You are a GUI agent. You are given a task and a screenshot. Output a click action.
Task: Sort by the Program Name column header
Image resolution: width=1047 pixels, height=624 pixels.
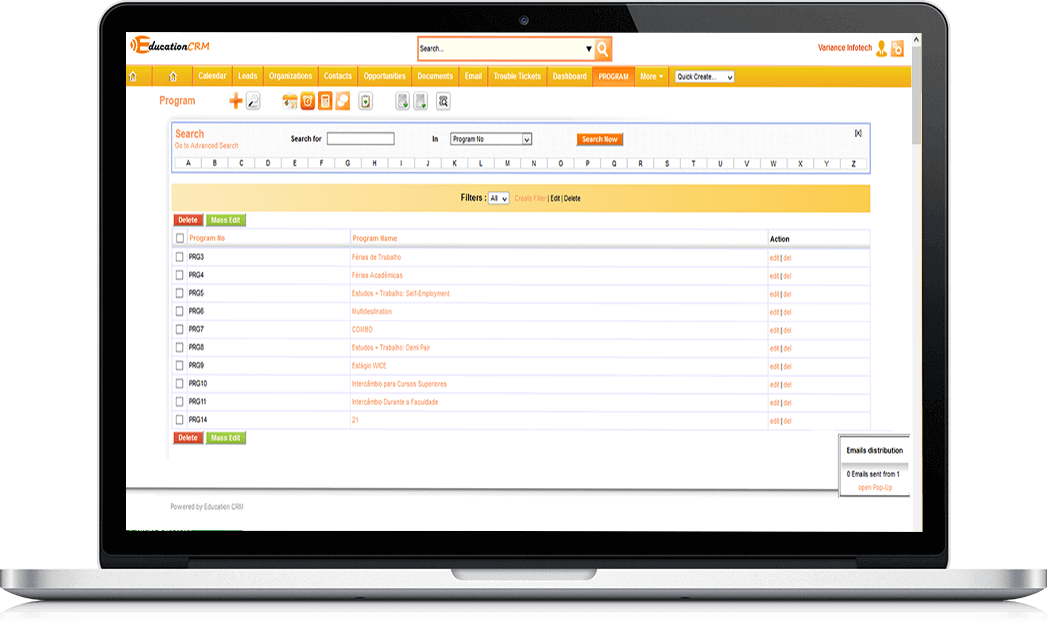(375, 238)
